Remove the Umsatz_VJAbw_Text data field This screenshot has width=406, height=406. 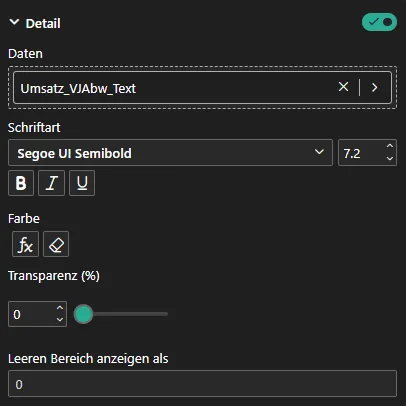[x=343, y=87]
